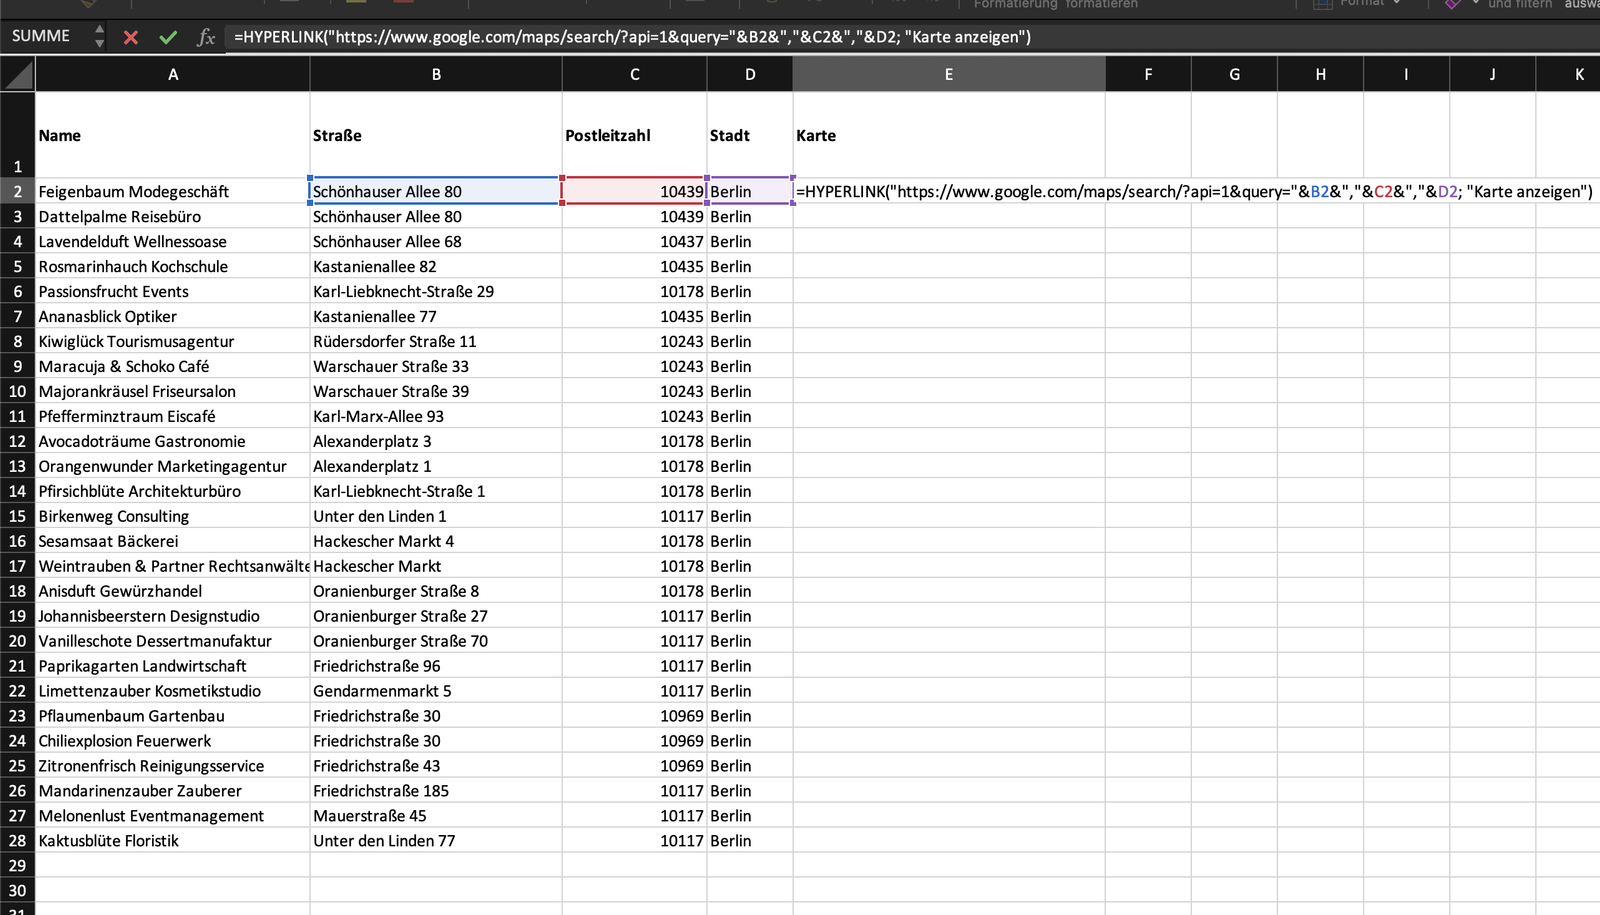
Task: Select column F header
Action: coord(1148,74)
